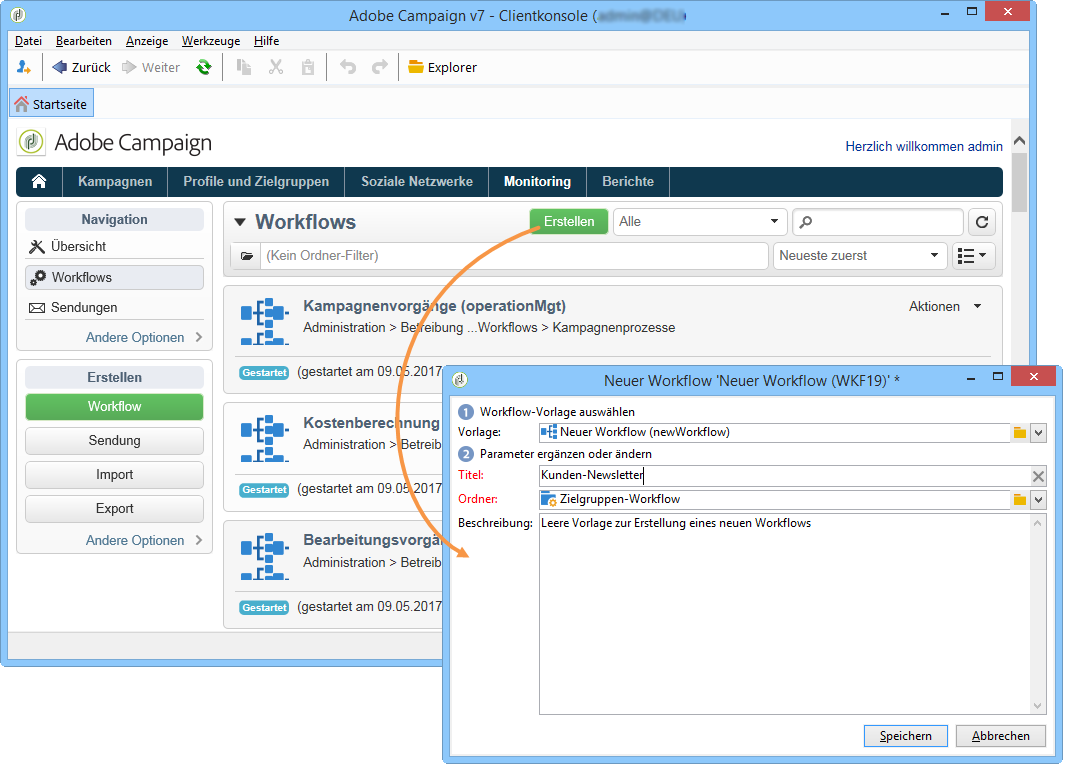Click the user connection icon in toolbar
Image resolution: width=1082 pixels, height=782 pixels.
pyautogui.click(x=23, y=67)
